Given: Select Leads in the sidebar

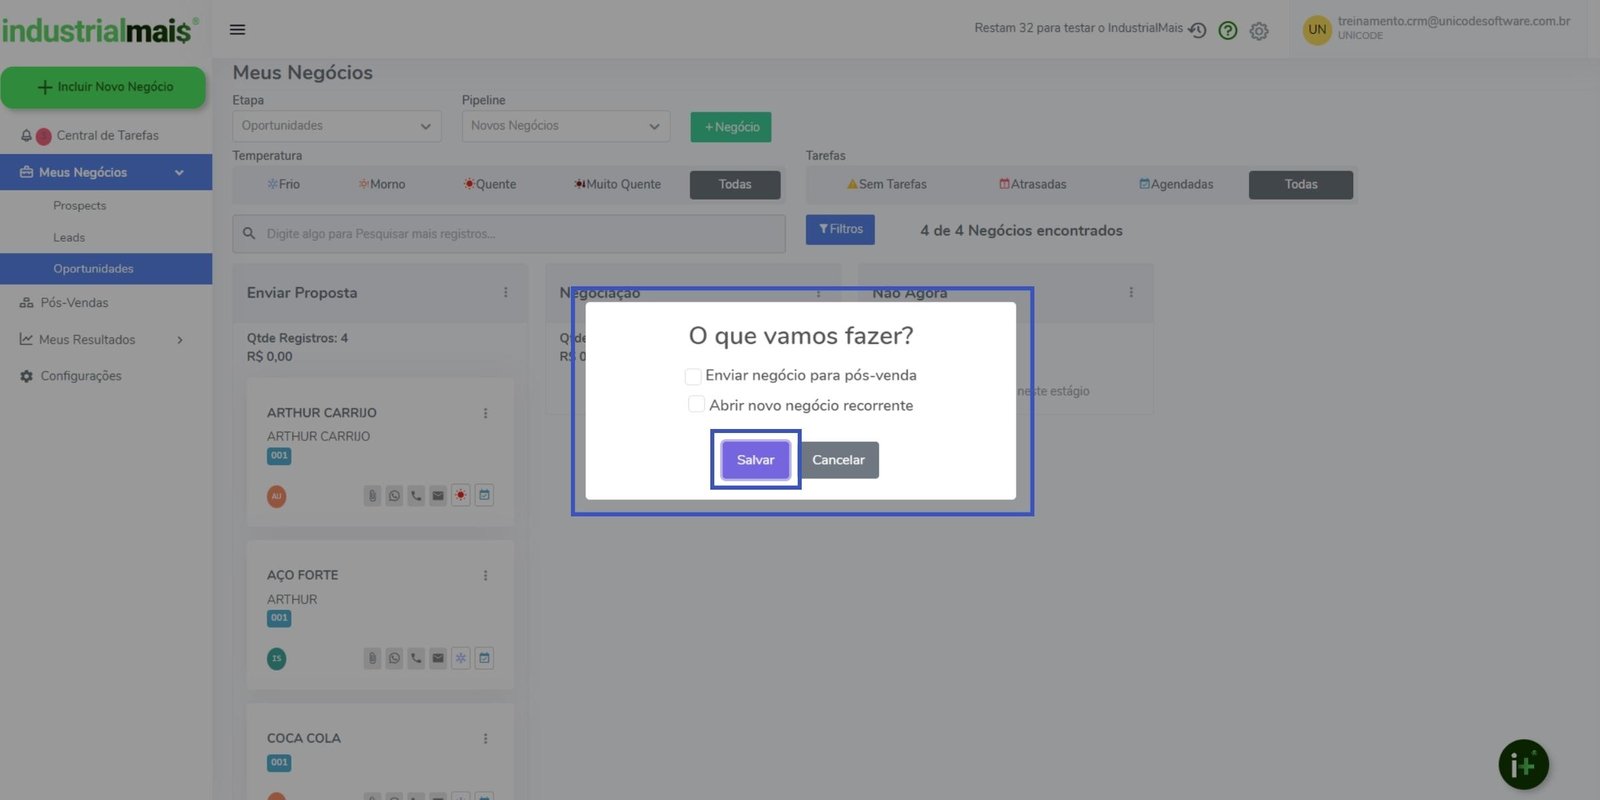Looking at the screenshot, I should pyautogui.click(x=69, y=238).
